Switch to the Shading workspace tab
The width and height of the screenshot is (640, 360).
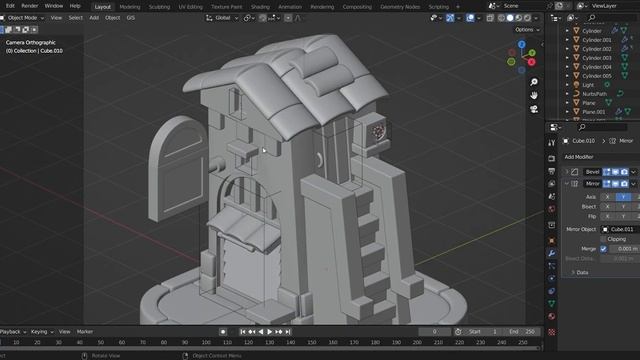[260, 7]
